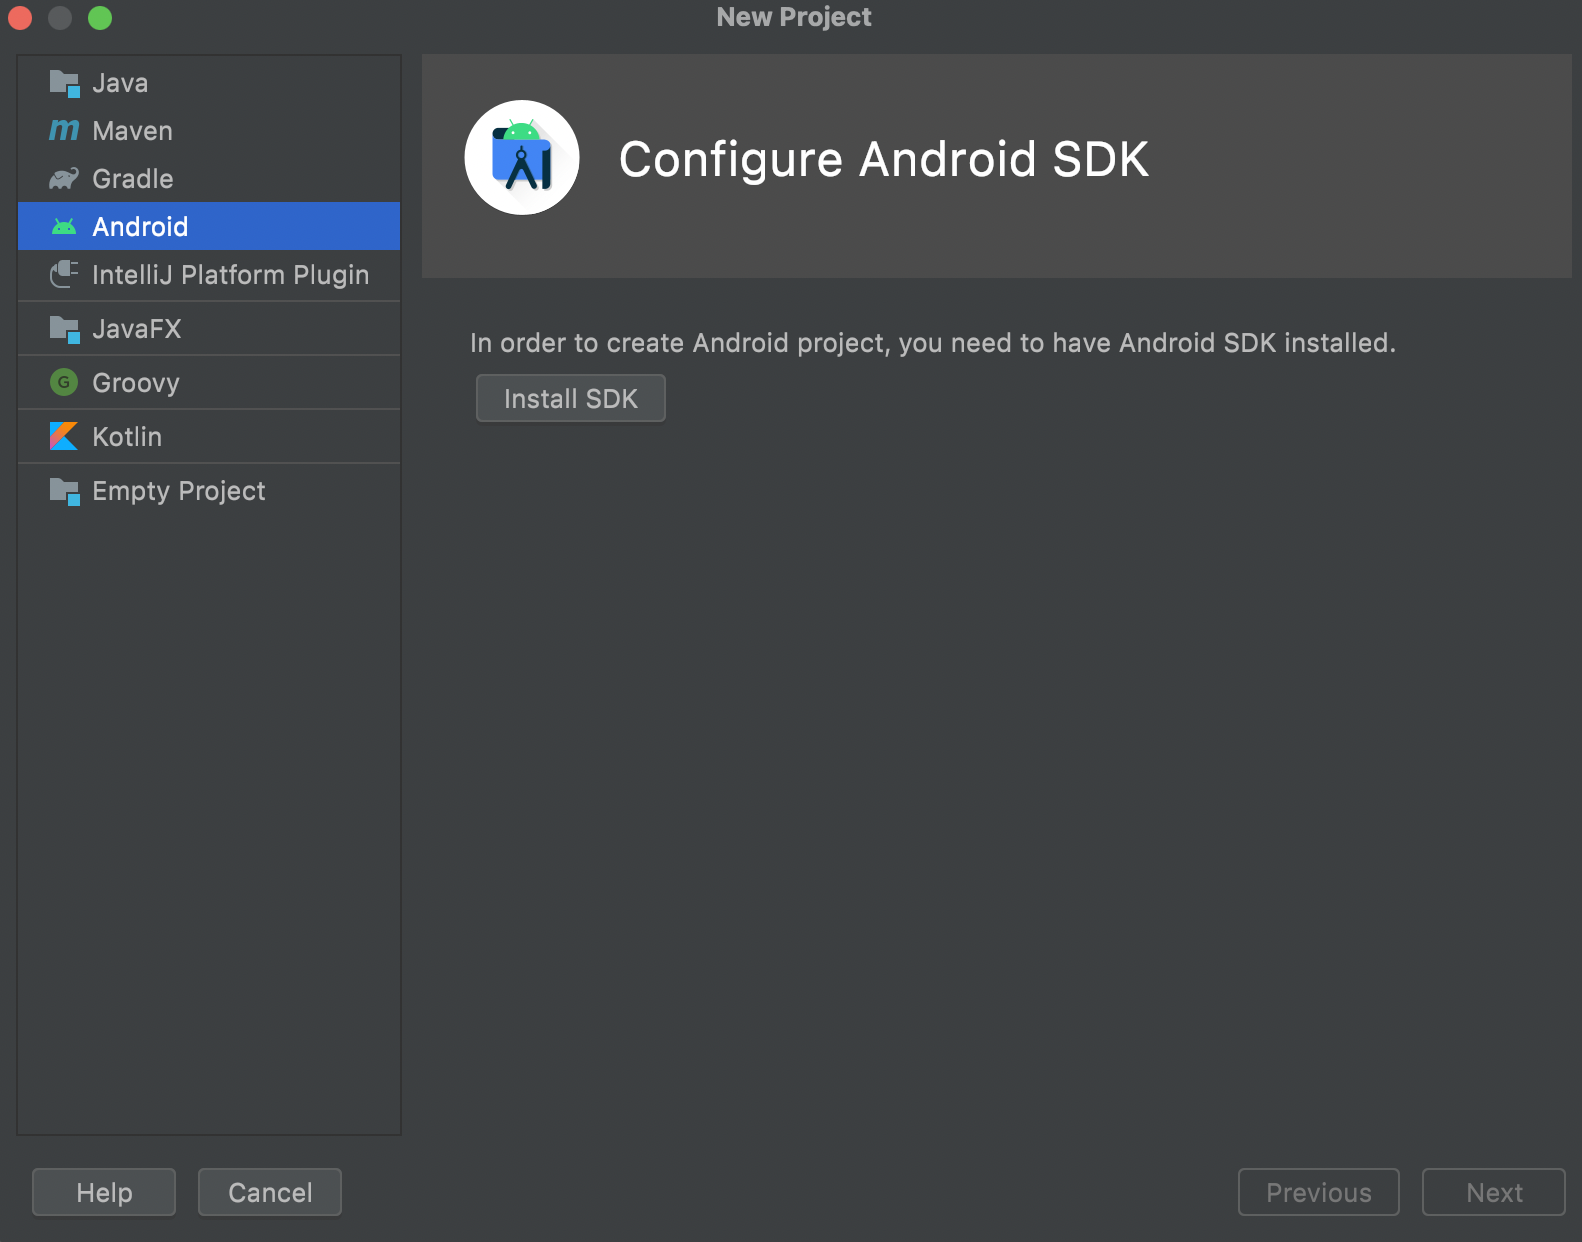Click the green zoom window button
Image resolution: width=1582 pixels, height=1242 pixels.
pyautogui.click(x=100, y=18)
